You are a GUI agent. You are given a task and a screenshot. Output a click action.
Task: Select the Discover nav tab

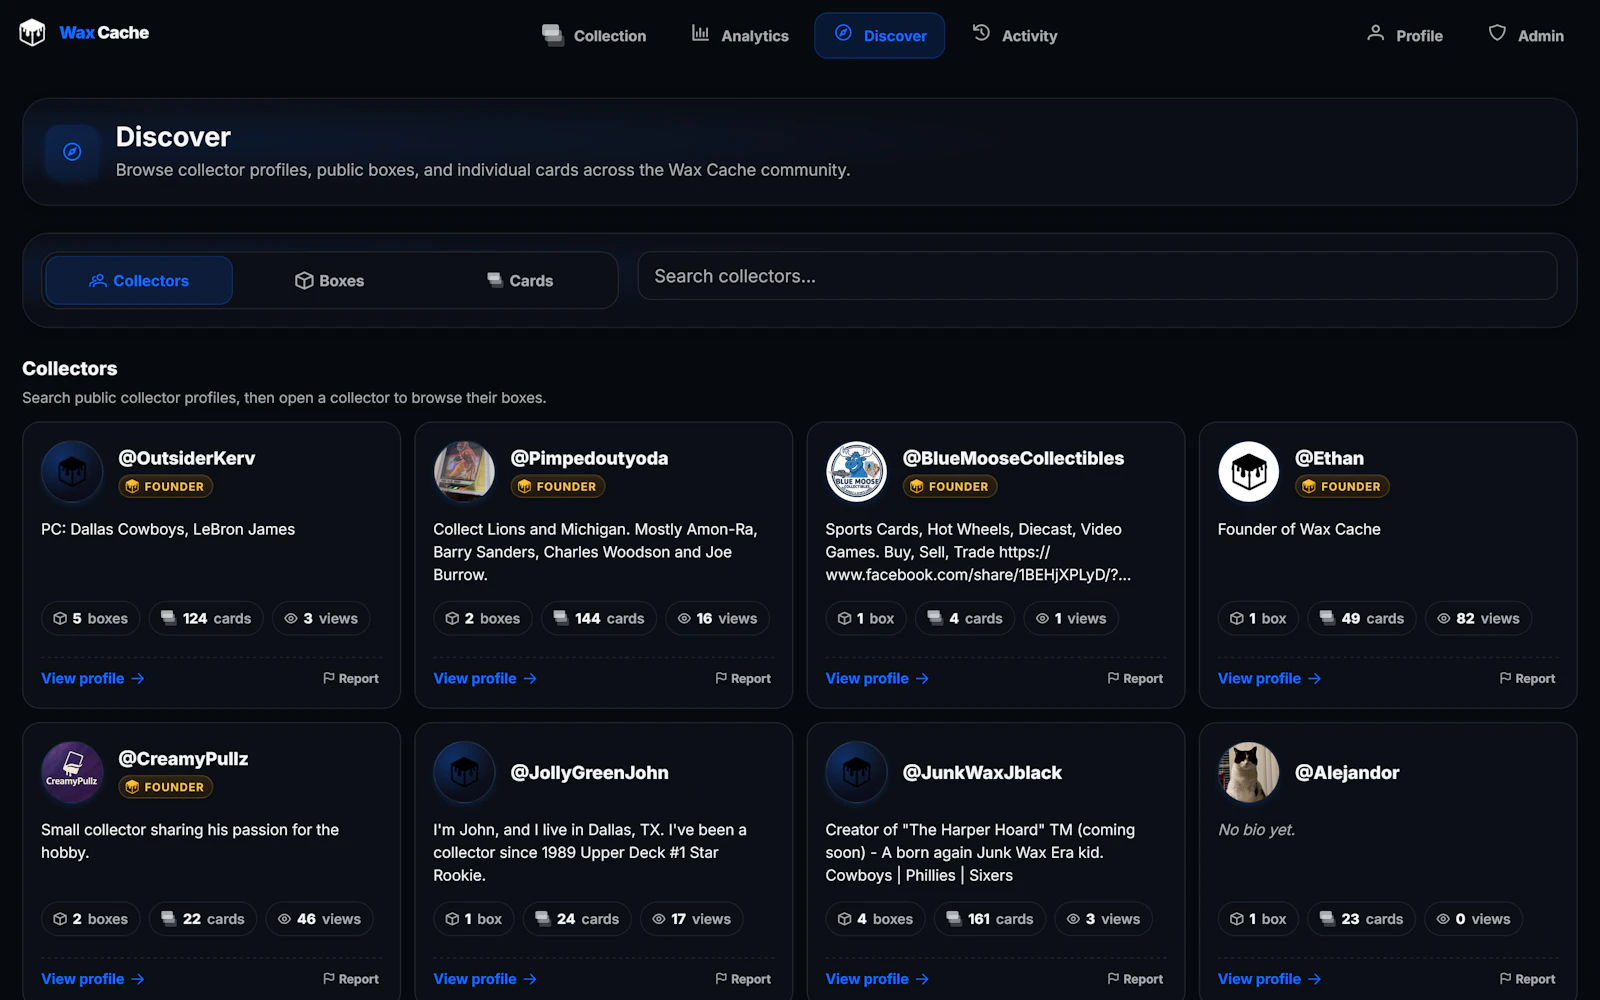point(879,36)
